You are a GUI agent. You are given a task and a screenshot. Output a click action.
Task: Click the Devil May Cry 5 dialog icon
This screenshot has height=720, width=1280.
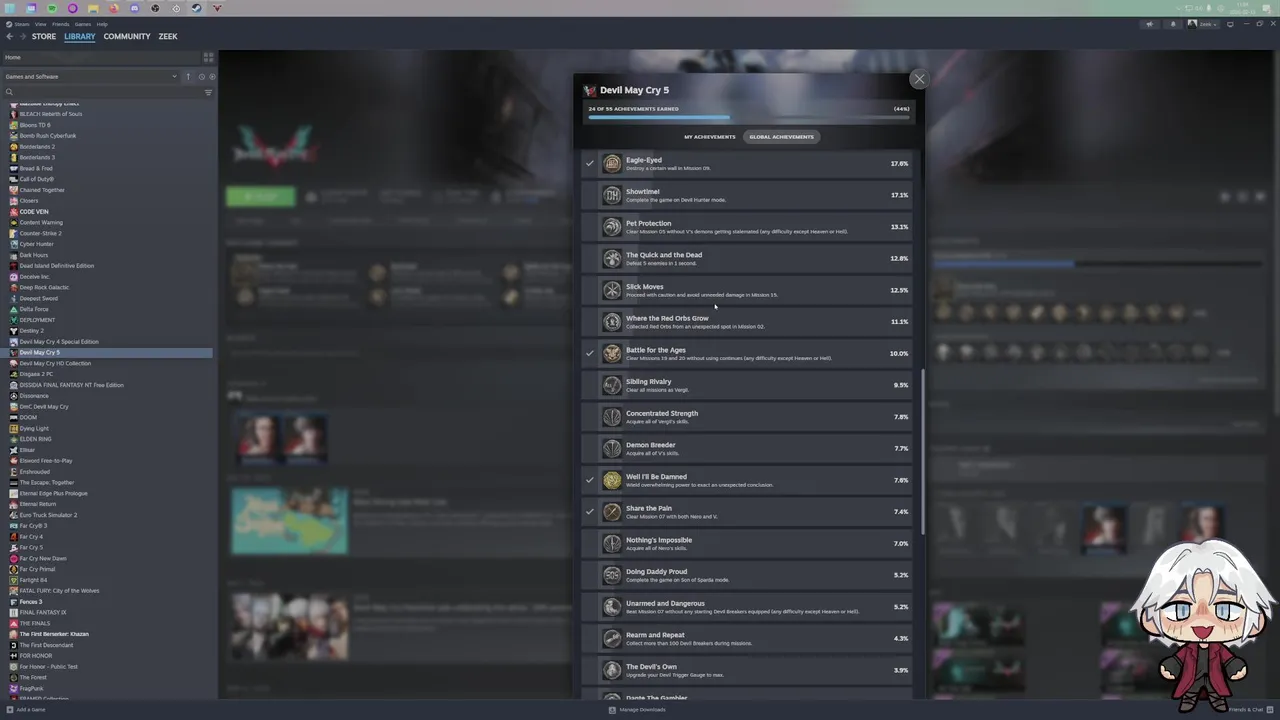(590, 90)
